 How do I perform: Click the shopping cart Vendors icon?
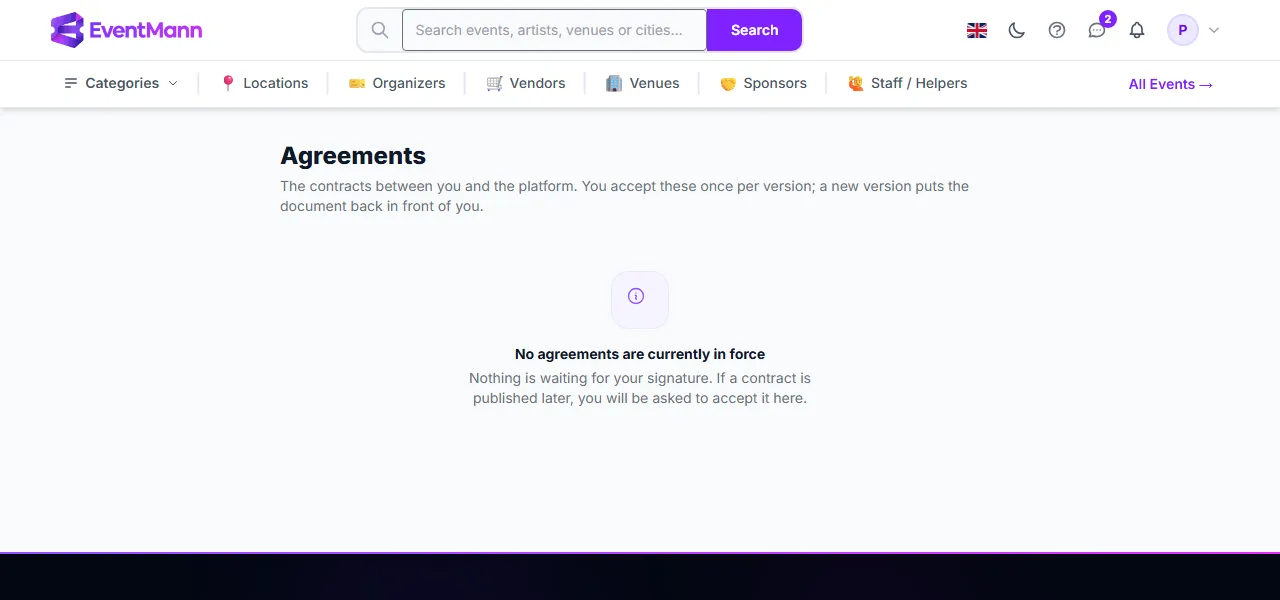[x=494, y=83]
